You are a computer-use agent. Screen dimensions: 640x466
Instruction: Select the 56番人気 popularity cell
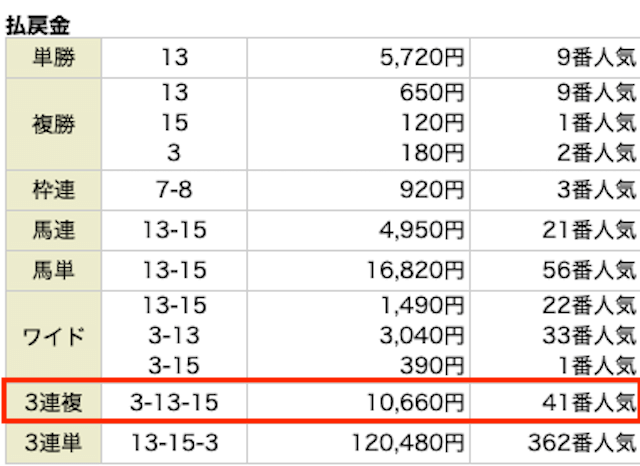pyautogui.click(x=584, y=270)
